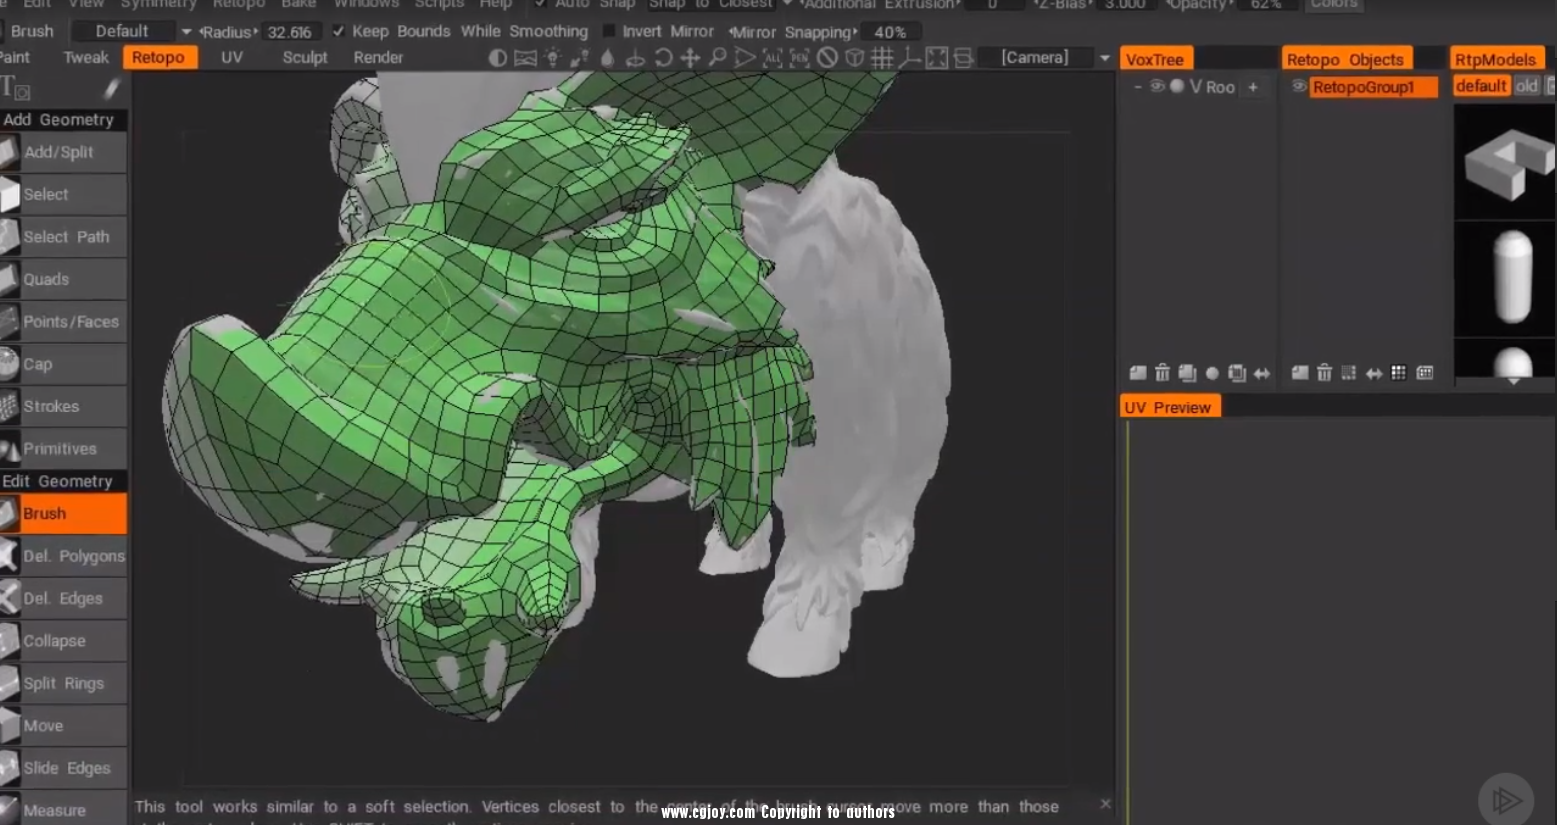Activate the Slide Edges tool
The height and width of the screenshot is (825, 1557).
click(x=63, y=768)
